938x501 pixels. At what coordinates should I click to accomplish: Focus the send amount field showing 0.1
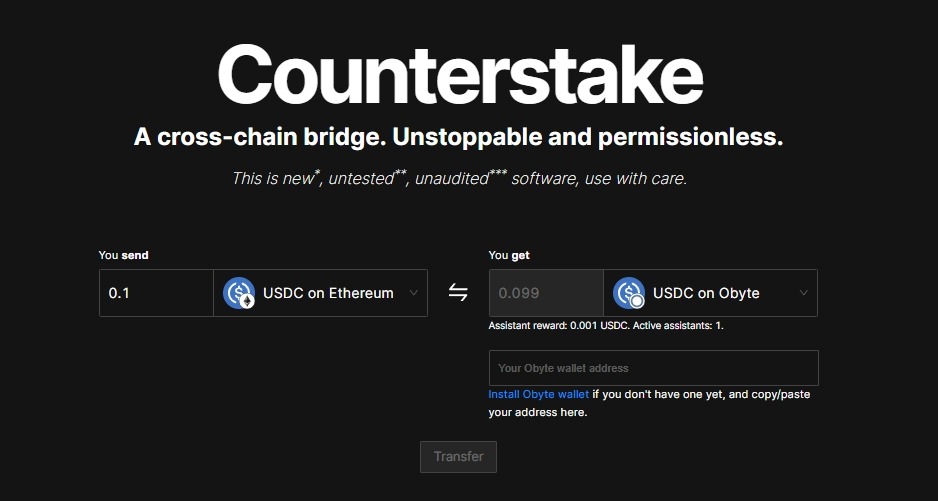pyautogui.click(x=156, y=293)
